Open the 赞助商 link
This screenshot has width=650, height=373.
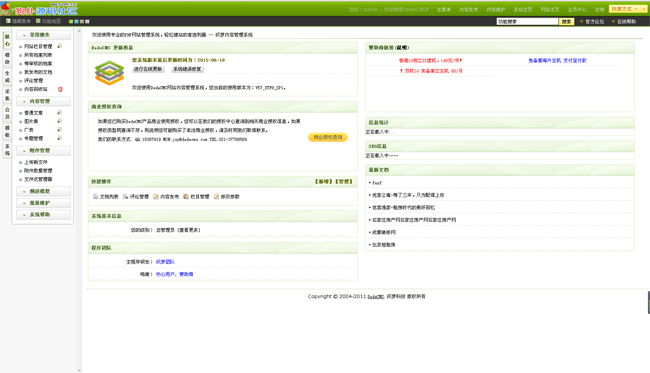pos(186,274)
